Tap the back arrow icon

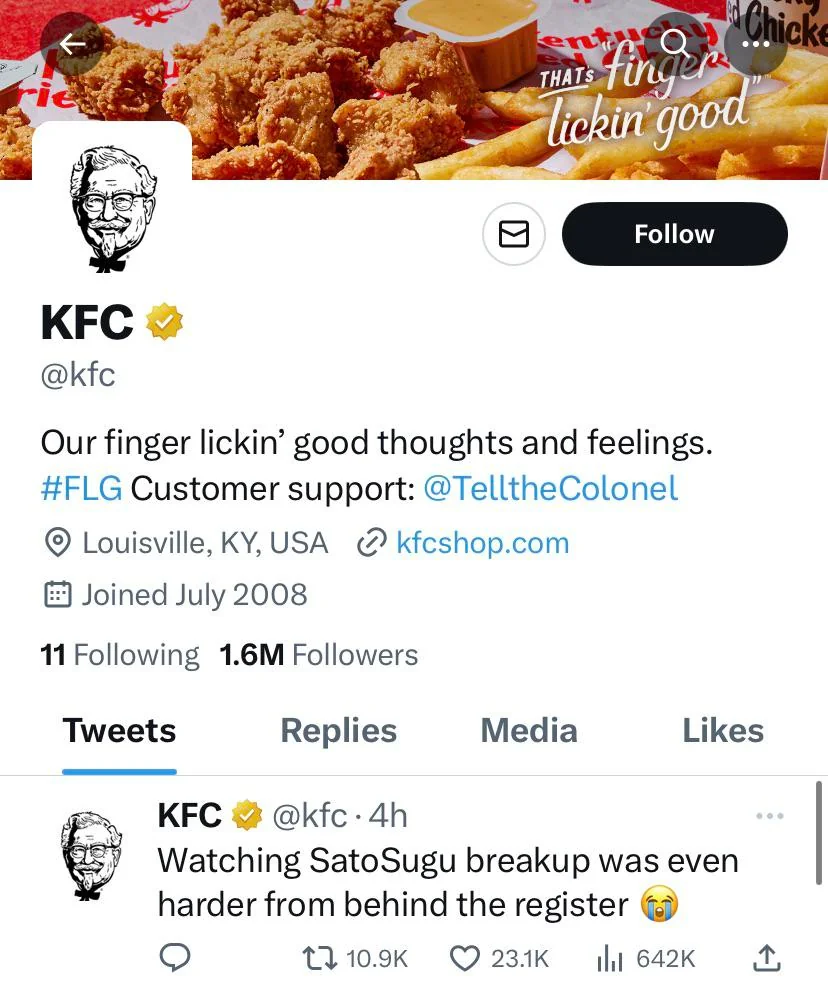point(71,44)
